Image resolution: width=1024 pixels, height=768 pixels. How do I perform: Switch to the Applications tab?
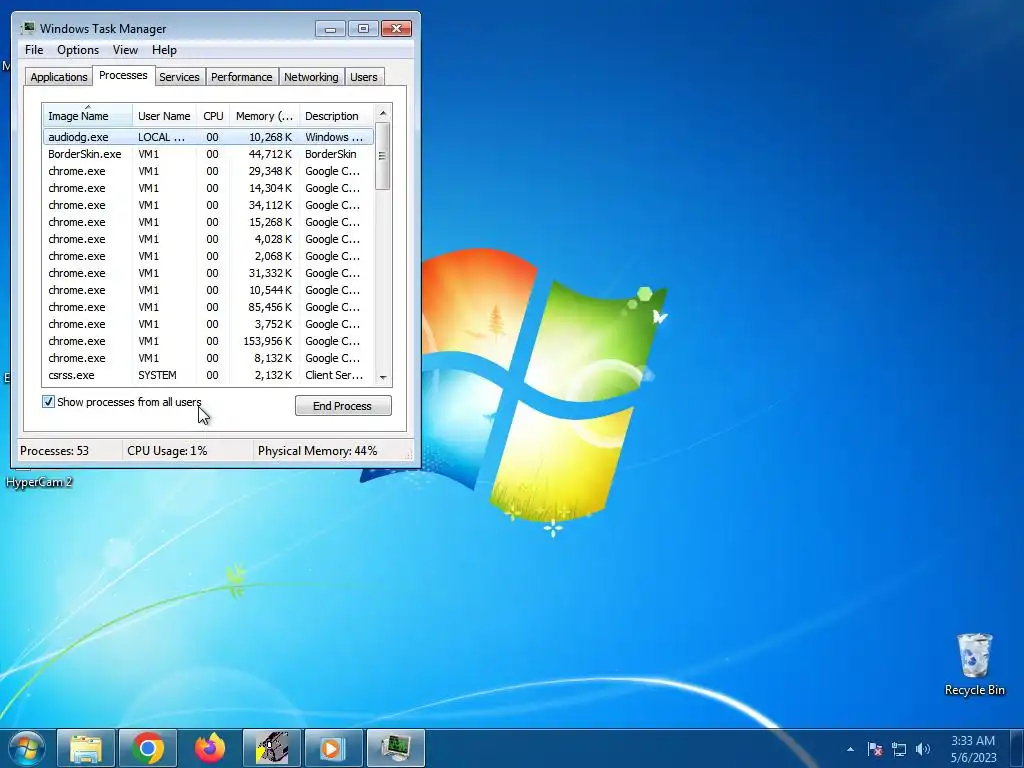59,76
